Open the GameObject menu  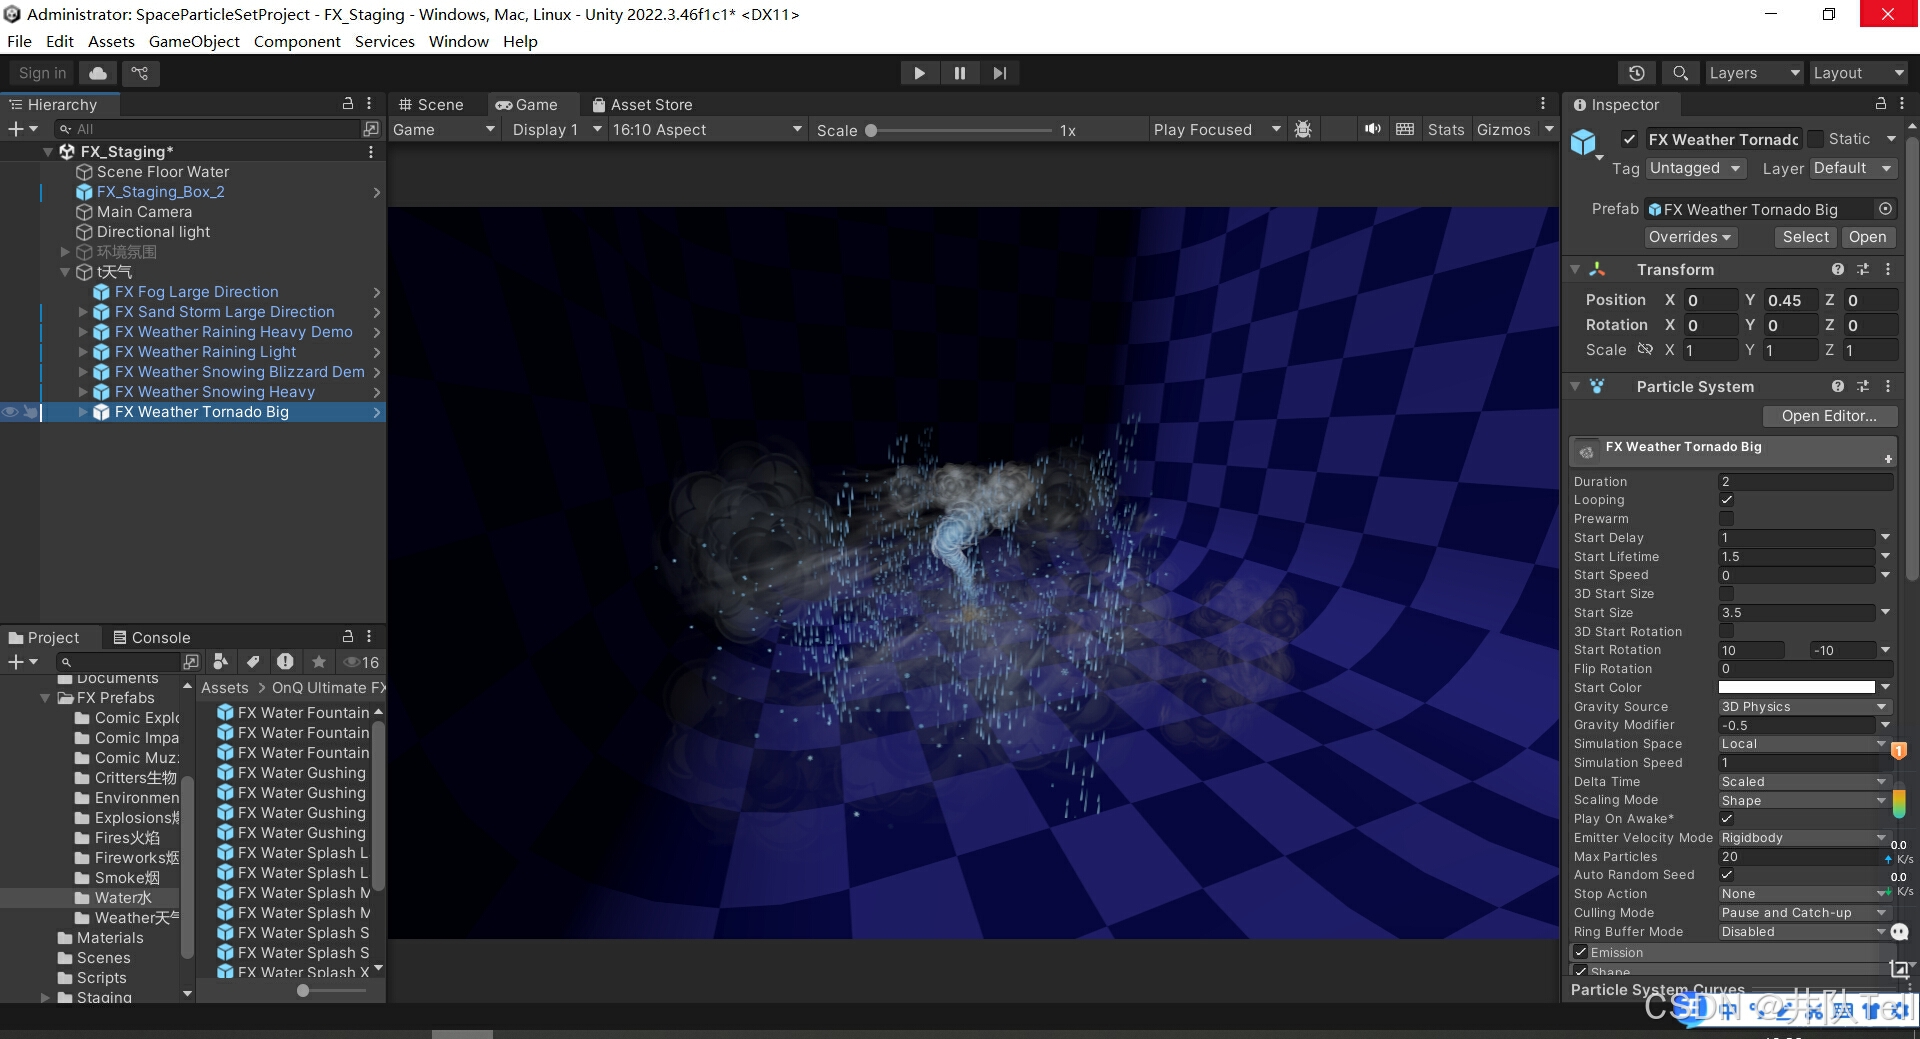[x=194, y=42]
